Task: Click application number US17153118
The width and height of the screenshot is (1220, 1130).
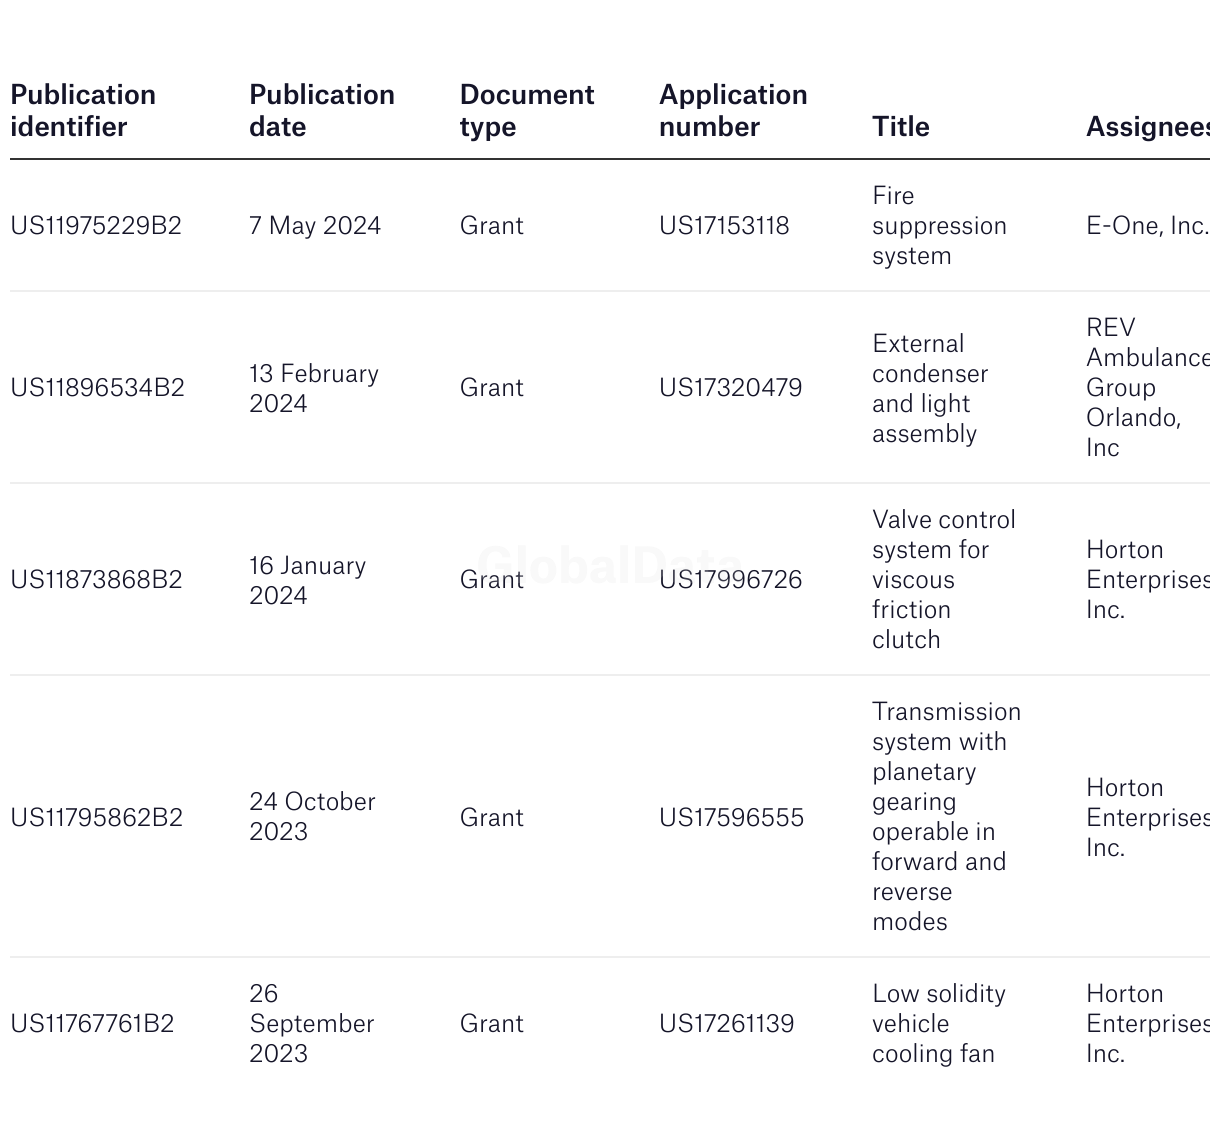Action: [x=723, y=226]
